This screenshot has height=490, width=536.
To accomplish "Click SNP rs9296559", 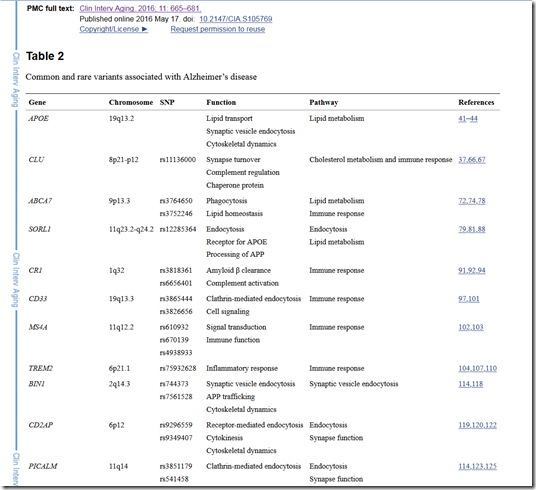I will (x=176, y=425).
